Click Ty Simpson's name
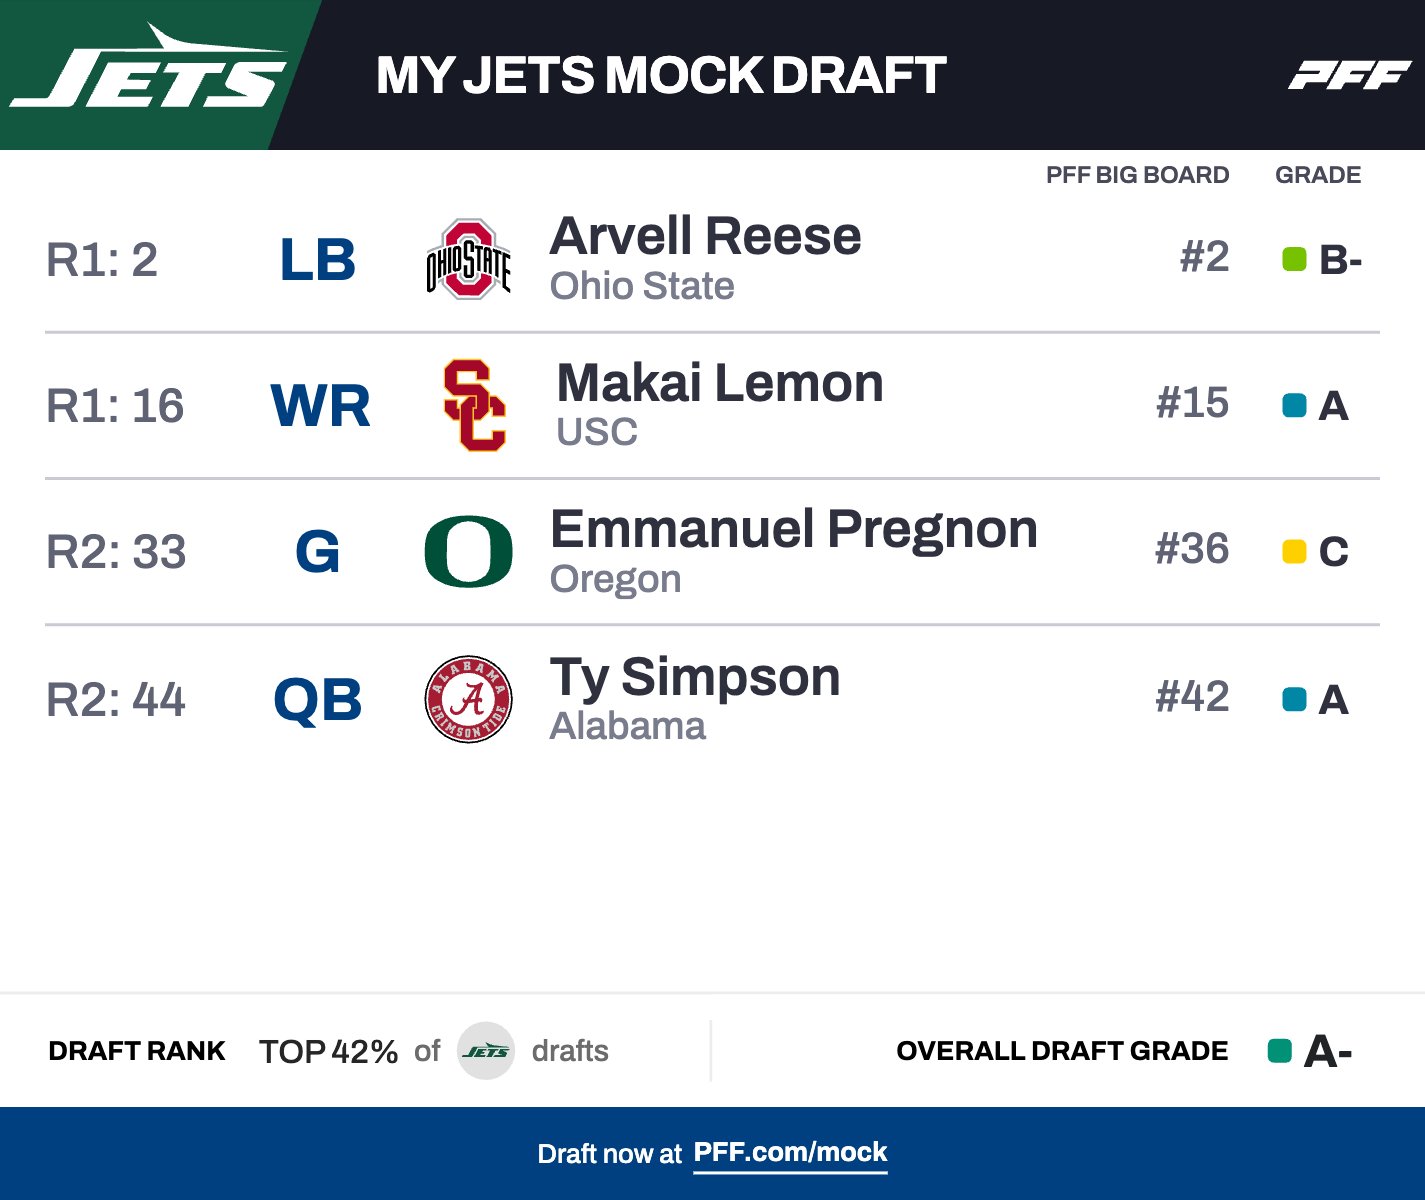The image size is (1425, 1200). tap(695, 677)
